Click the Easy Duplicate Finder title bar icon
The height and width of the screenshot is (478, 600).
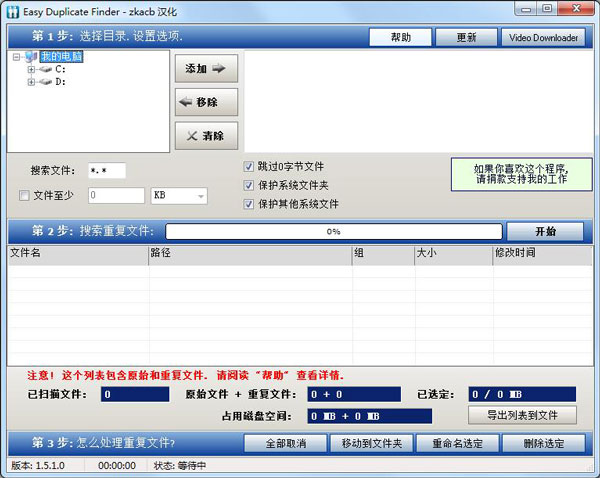click(13, 12)
